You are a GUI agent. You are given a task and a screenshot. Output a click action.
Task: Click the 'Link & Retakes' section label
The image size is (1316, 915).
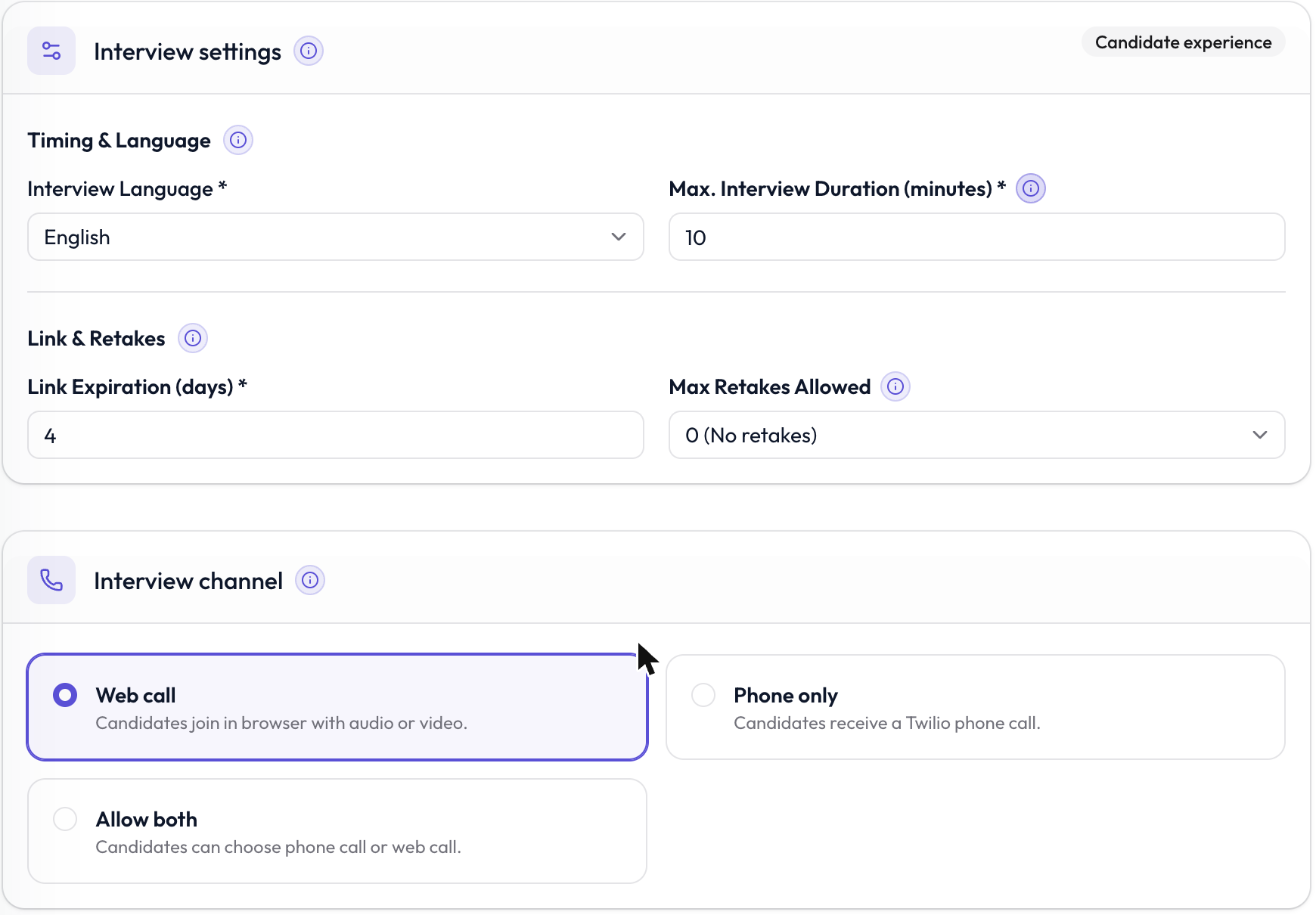pyautogui.click(x=96, y=339)
